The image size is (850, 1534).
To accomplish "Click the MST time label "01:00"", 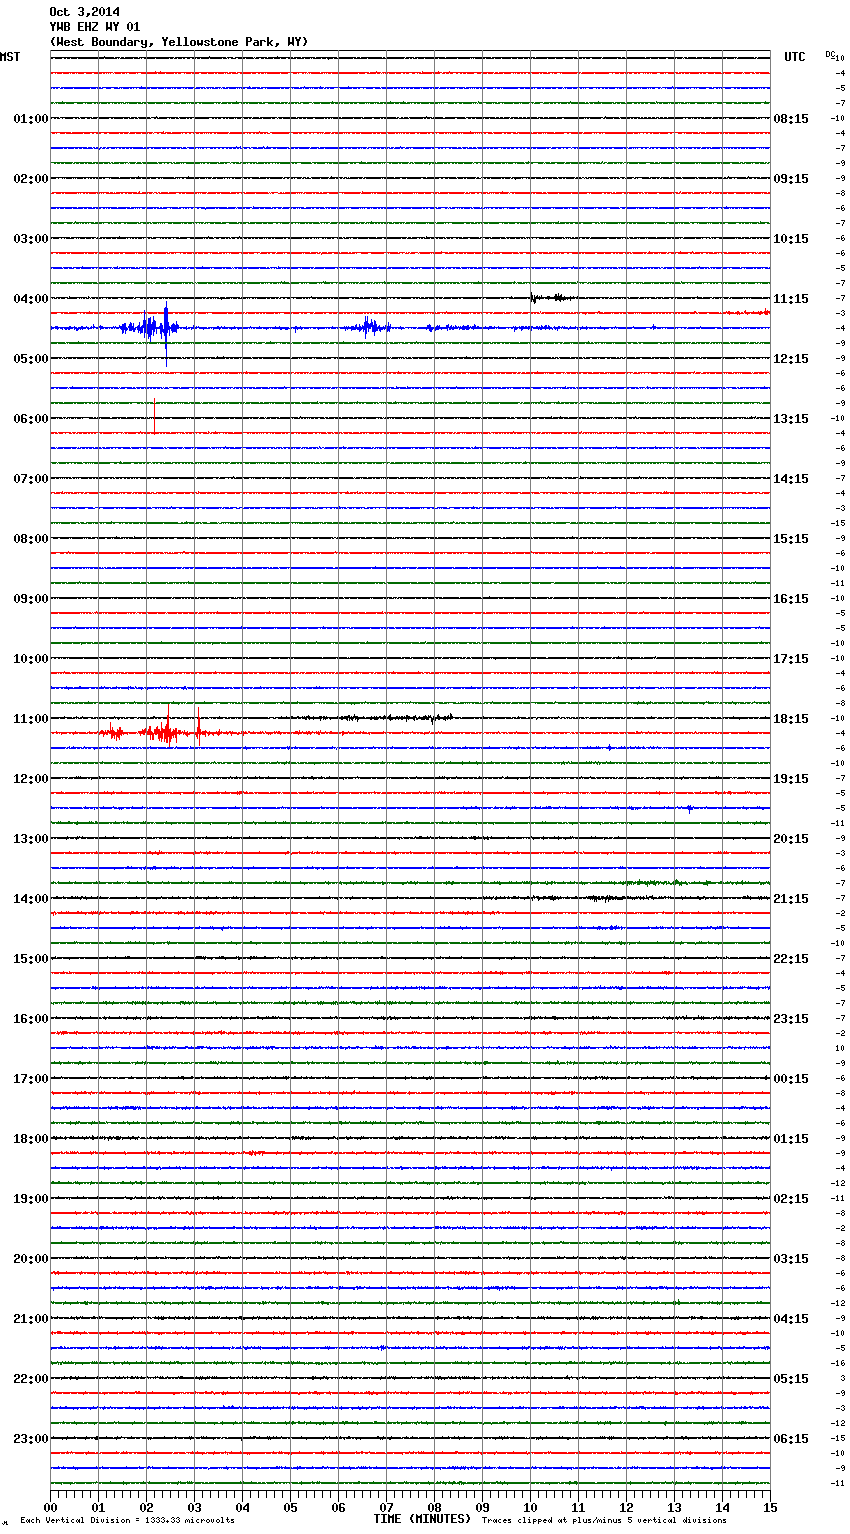I will click(31, 119).
